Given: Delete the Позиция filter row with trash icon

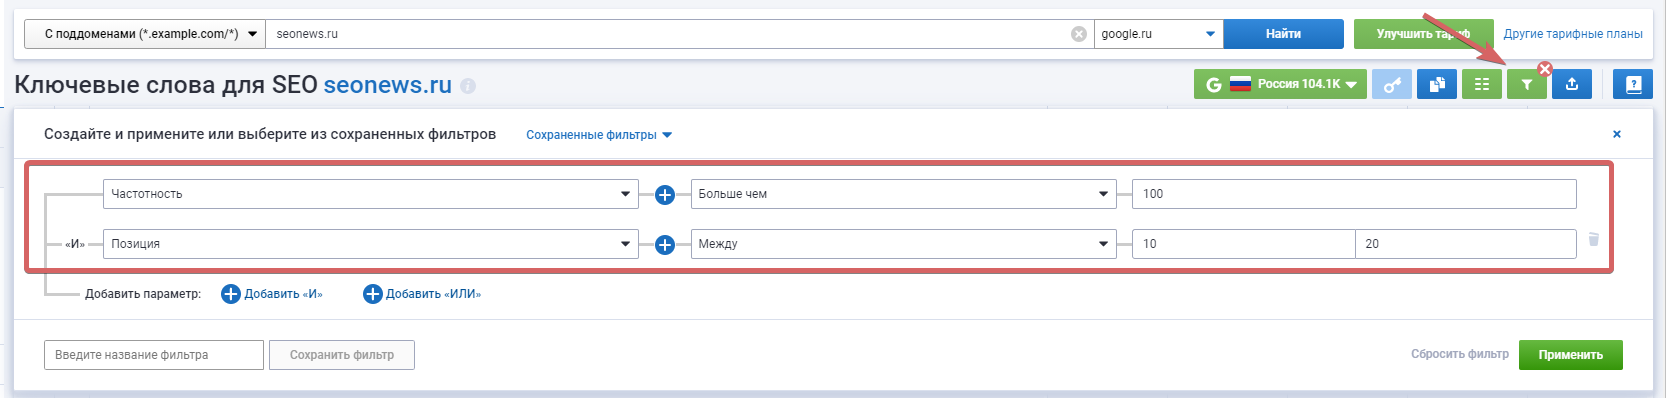Looking at the screenshot, I should [x=1594, y=239].
